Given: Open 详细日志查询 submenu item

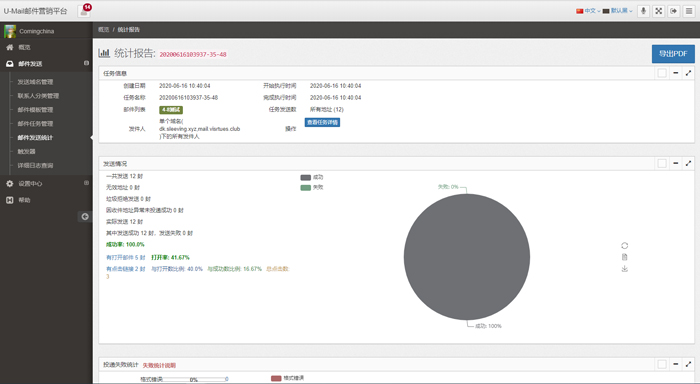Looking at the screenshot, I should point(35,165).
